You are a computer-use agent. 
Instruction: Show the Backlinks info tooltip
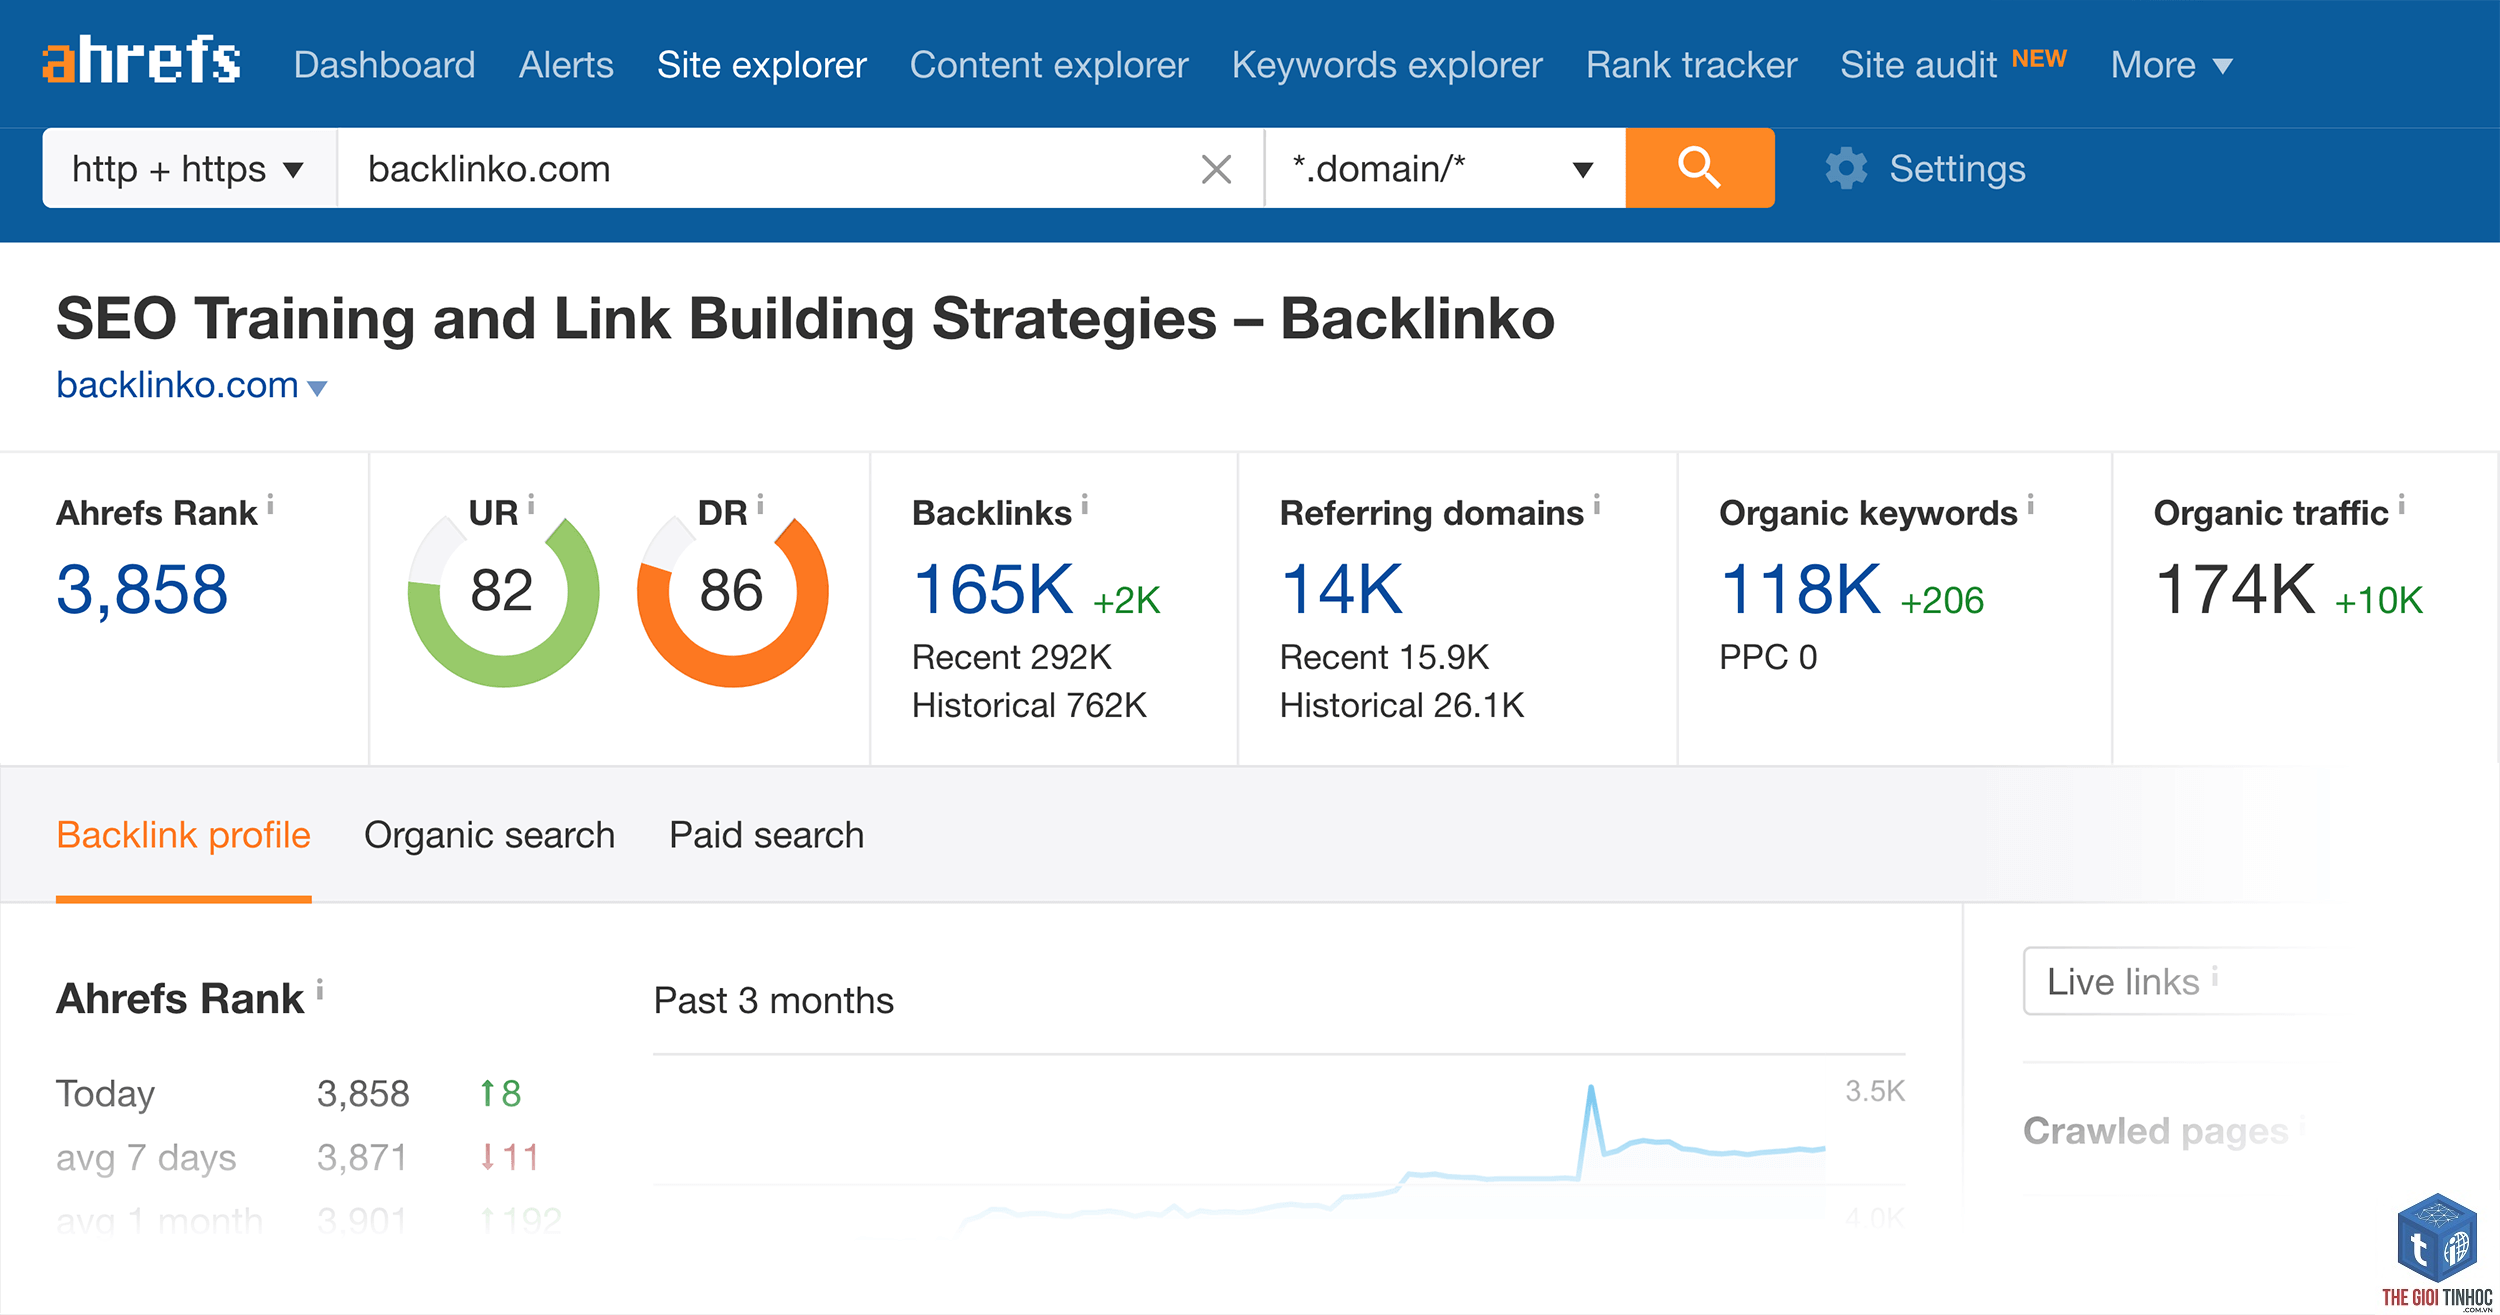1085,506
